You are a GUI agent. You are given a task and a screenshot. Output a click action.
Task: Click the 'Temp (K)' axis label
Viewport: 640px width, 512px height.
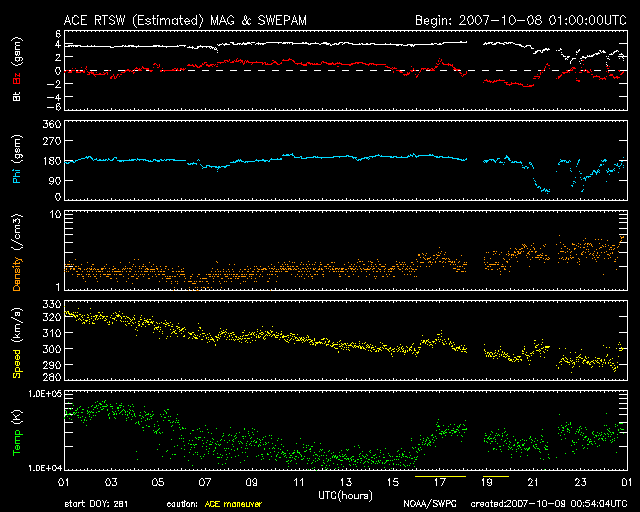point(17,432)
